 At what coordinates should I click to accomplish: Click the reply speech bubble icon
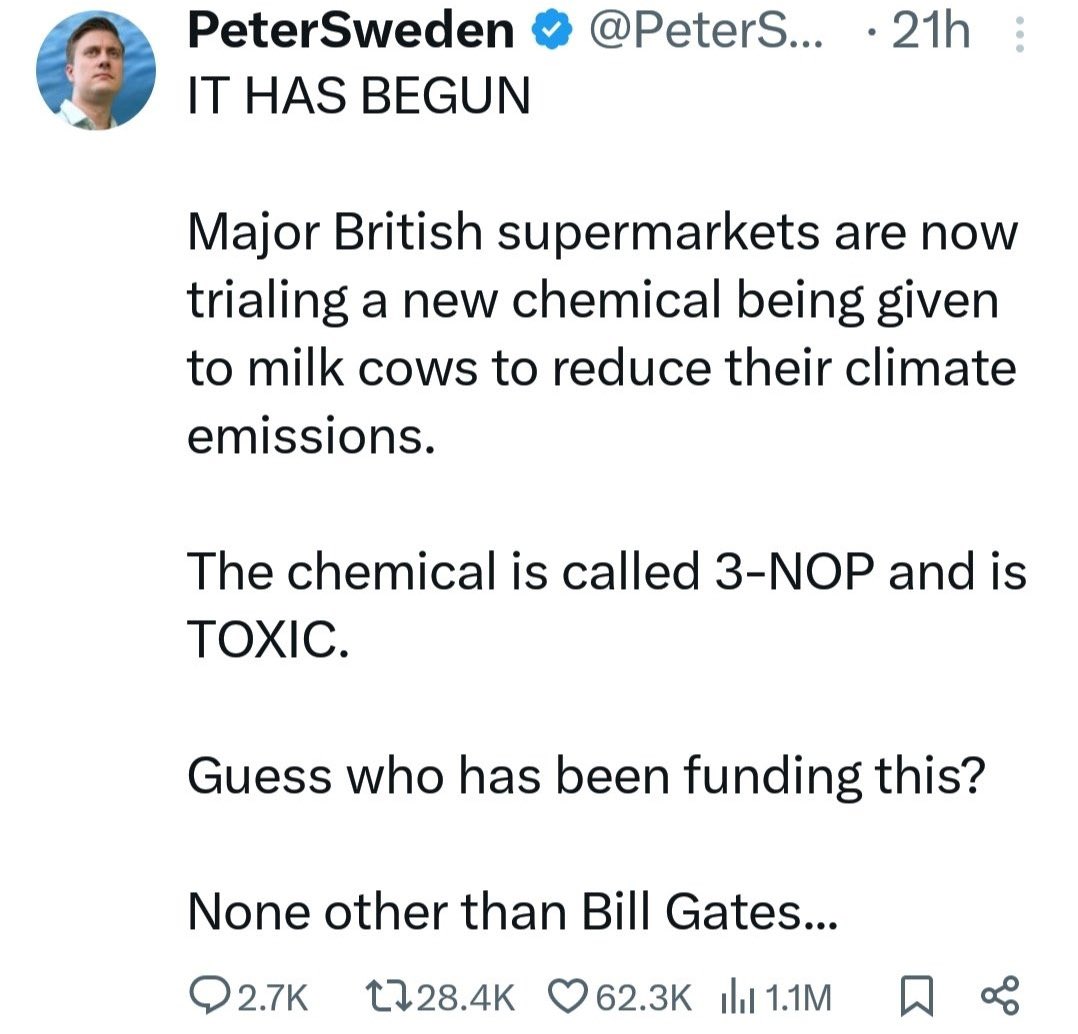click(x=207, y=995)
